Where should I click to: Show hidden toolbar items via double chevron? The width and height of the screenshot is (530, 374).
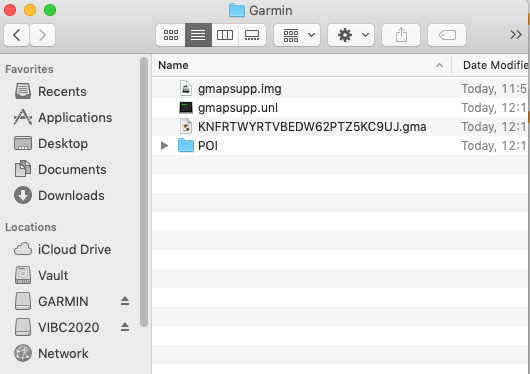516,34
